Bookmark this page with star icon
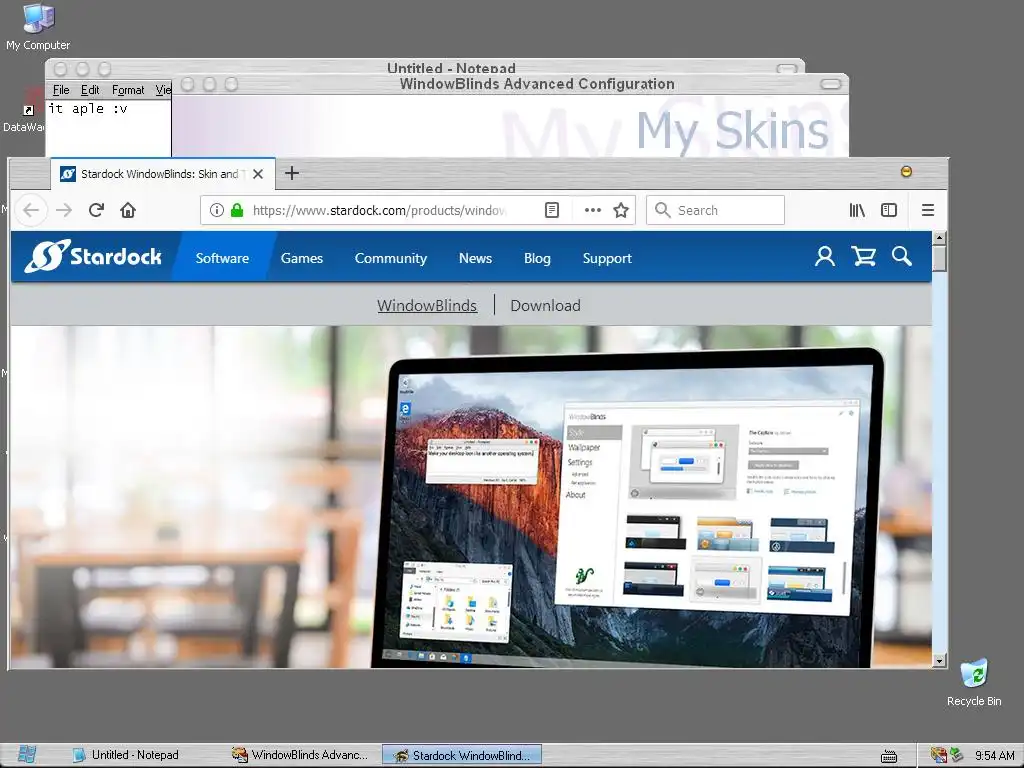 [621, 210]
